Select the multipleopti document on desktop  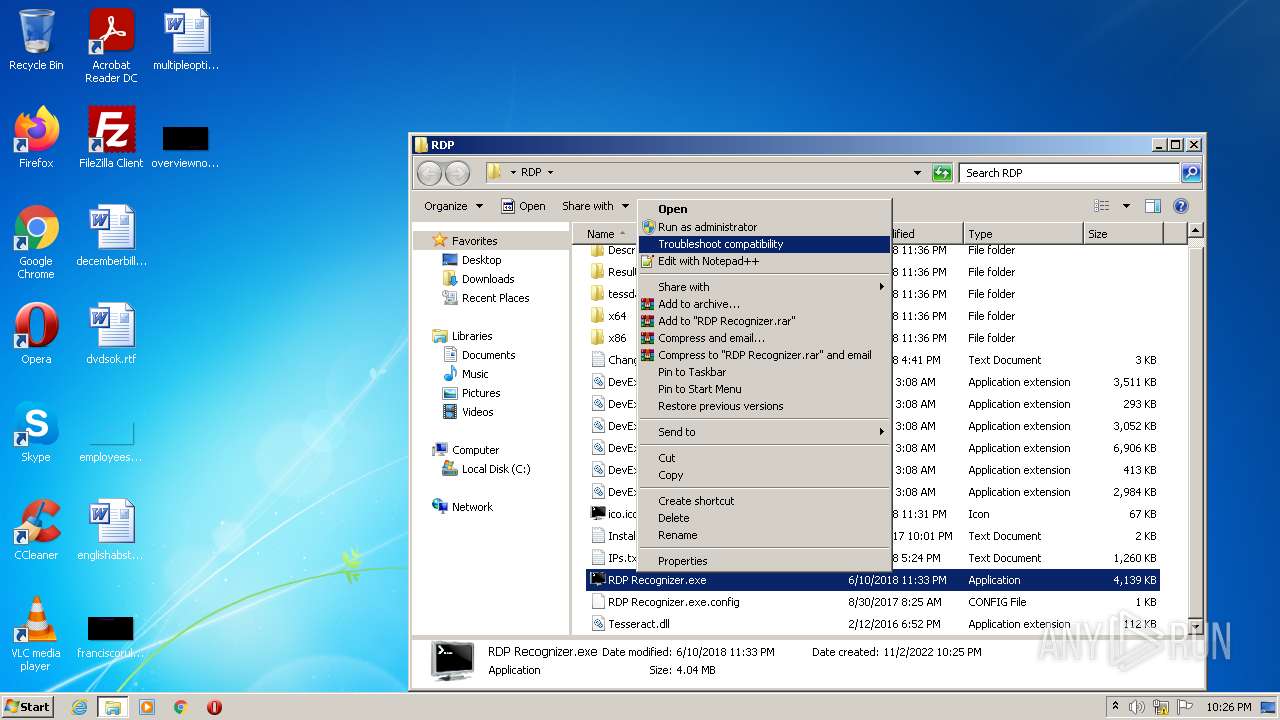click(x=186, y=39)
